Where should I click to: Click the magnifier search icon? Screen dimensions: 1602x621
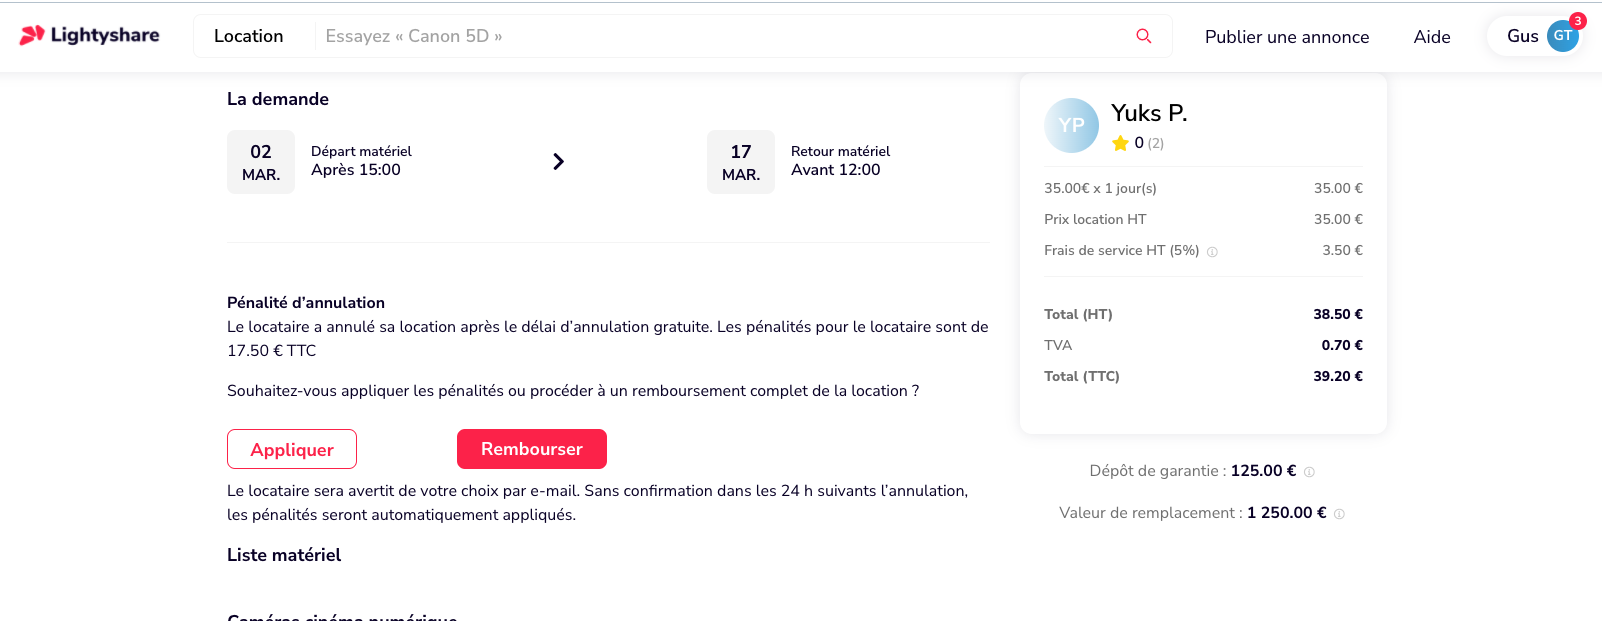click(1144, 36)
